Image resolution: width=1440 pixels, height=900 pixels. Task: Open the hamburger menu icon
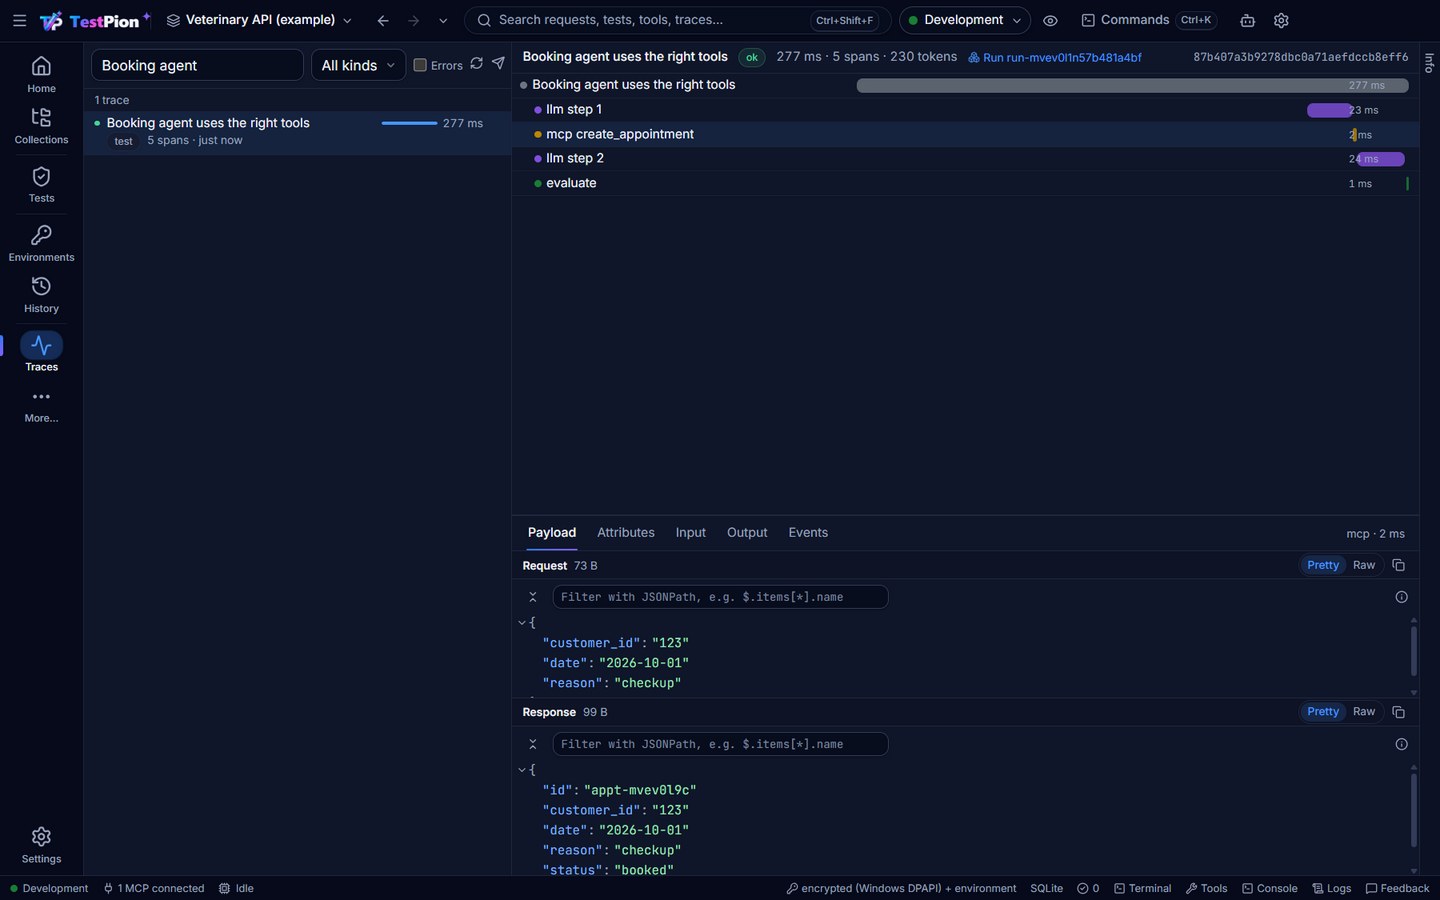coord(19,20)
